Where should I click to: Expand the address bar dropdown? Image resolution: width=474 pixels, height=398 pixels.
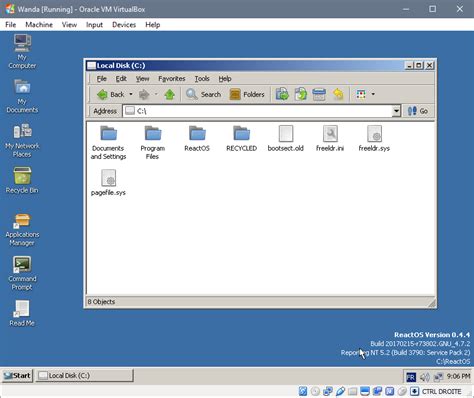(396, 111)
